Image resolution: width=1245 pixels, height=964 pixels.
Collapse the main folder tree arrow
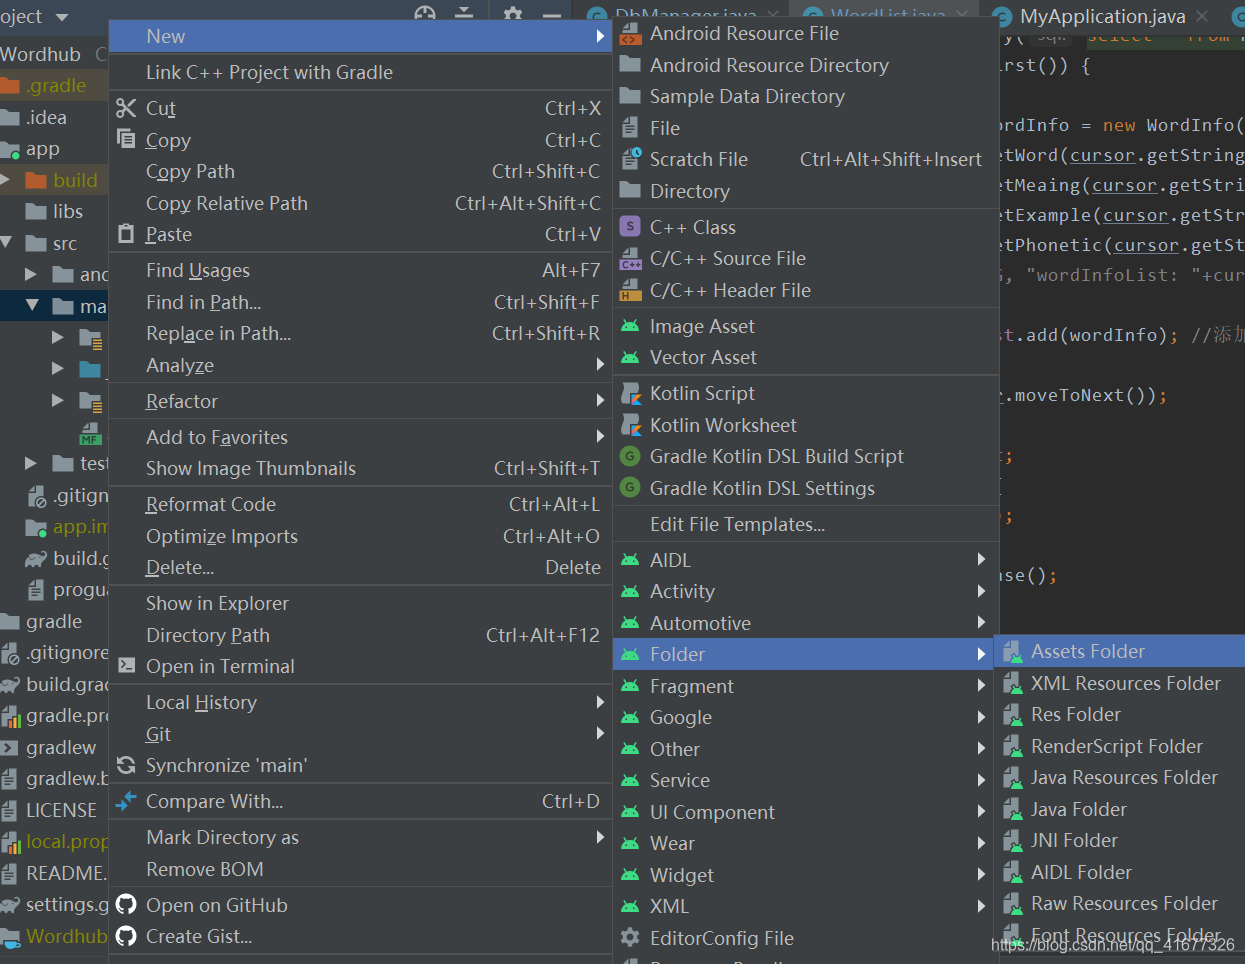click(33, 306)
